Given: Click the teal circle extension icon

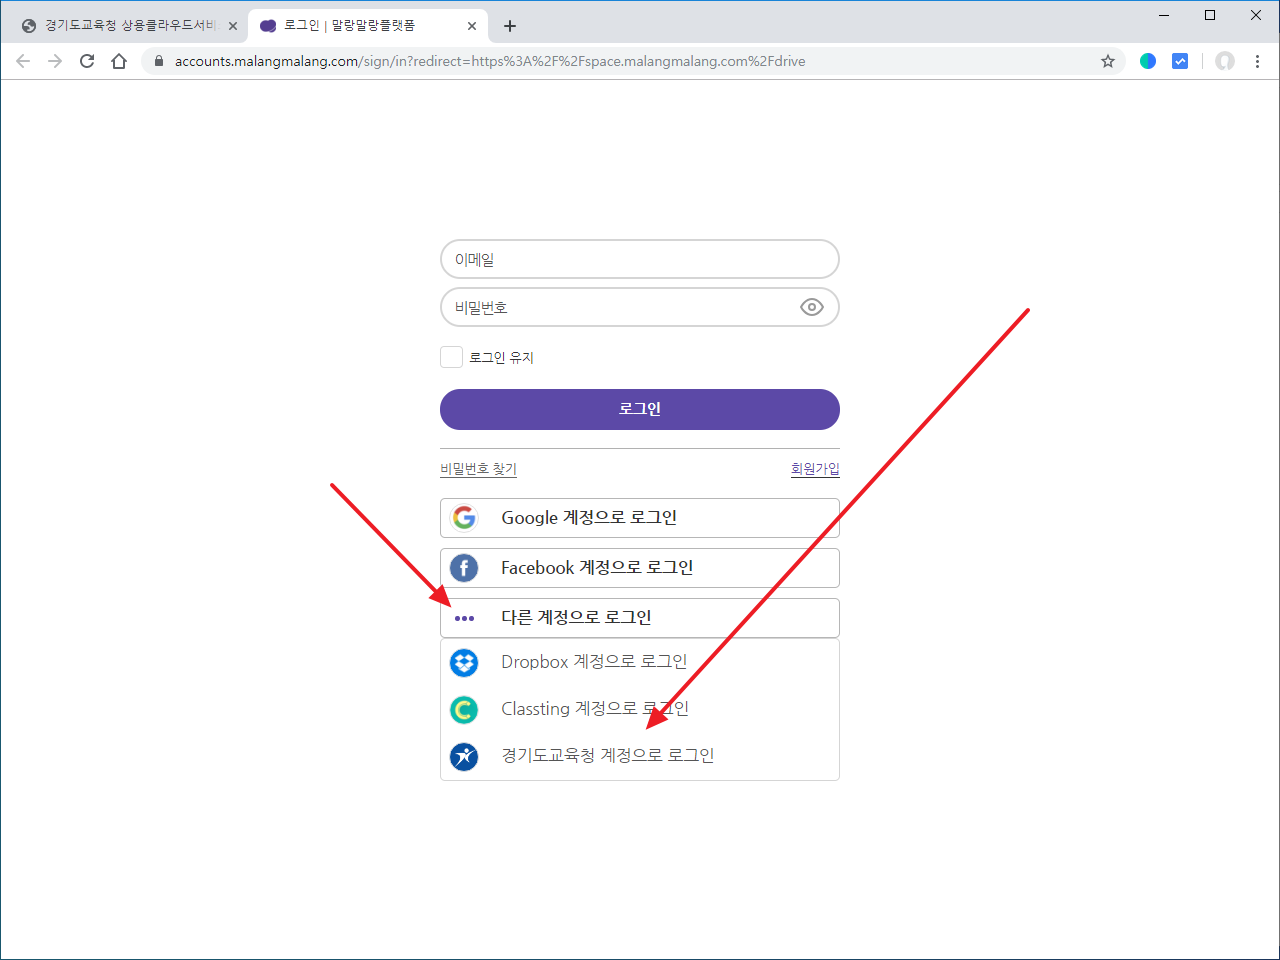Looking at the screenshot, I should (1148, 61).
